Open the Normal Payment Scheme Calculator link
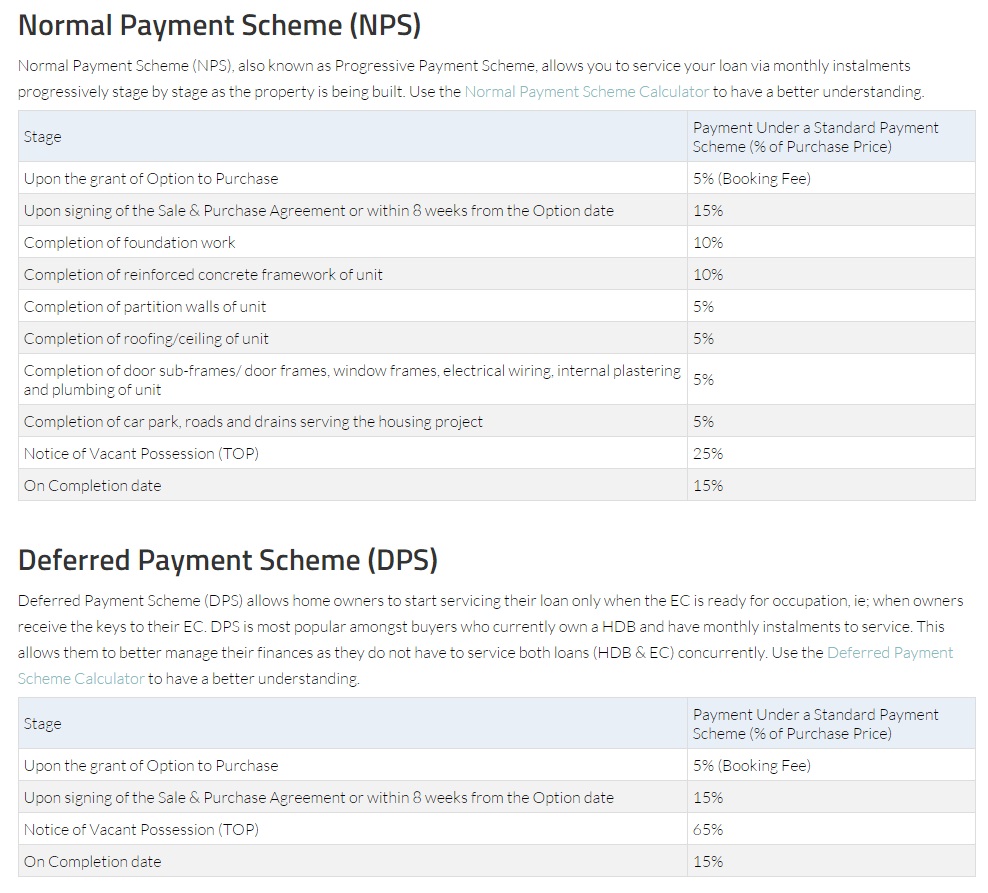Image resolution: width=988 pixels, height=893 pixels. click(586, 91)
